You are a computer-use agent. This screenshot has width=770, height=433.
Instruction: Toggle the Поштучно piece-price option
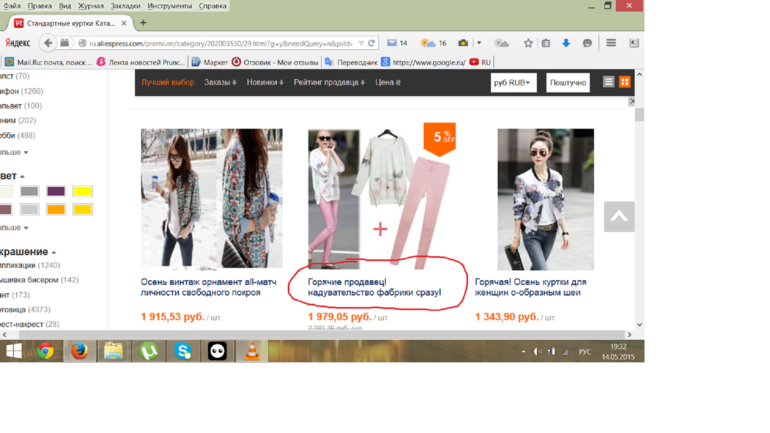pos(567,83)
